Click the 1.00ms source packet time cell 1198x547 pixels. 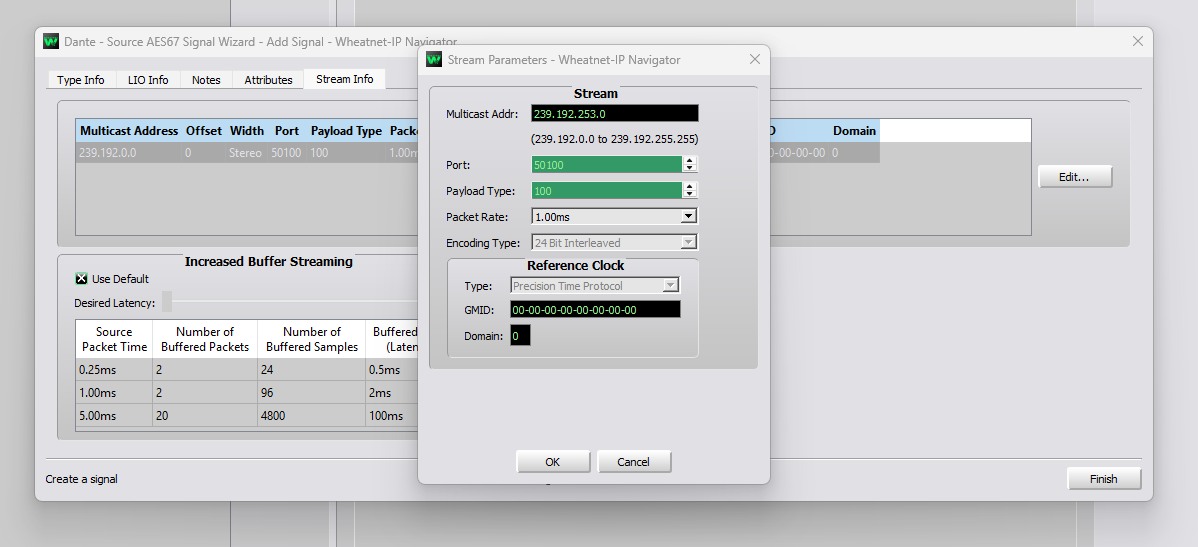point(115,393)
